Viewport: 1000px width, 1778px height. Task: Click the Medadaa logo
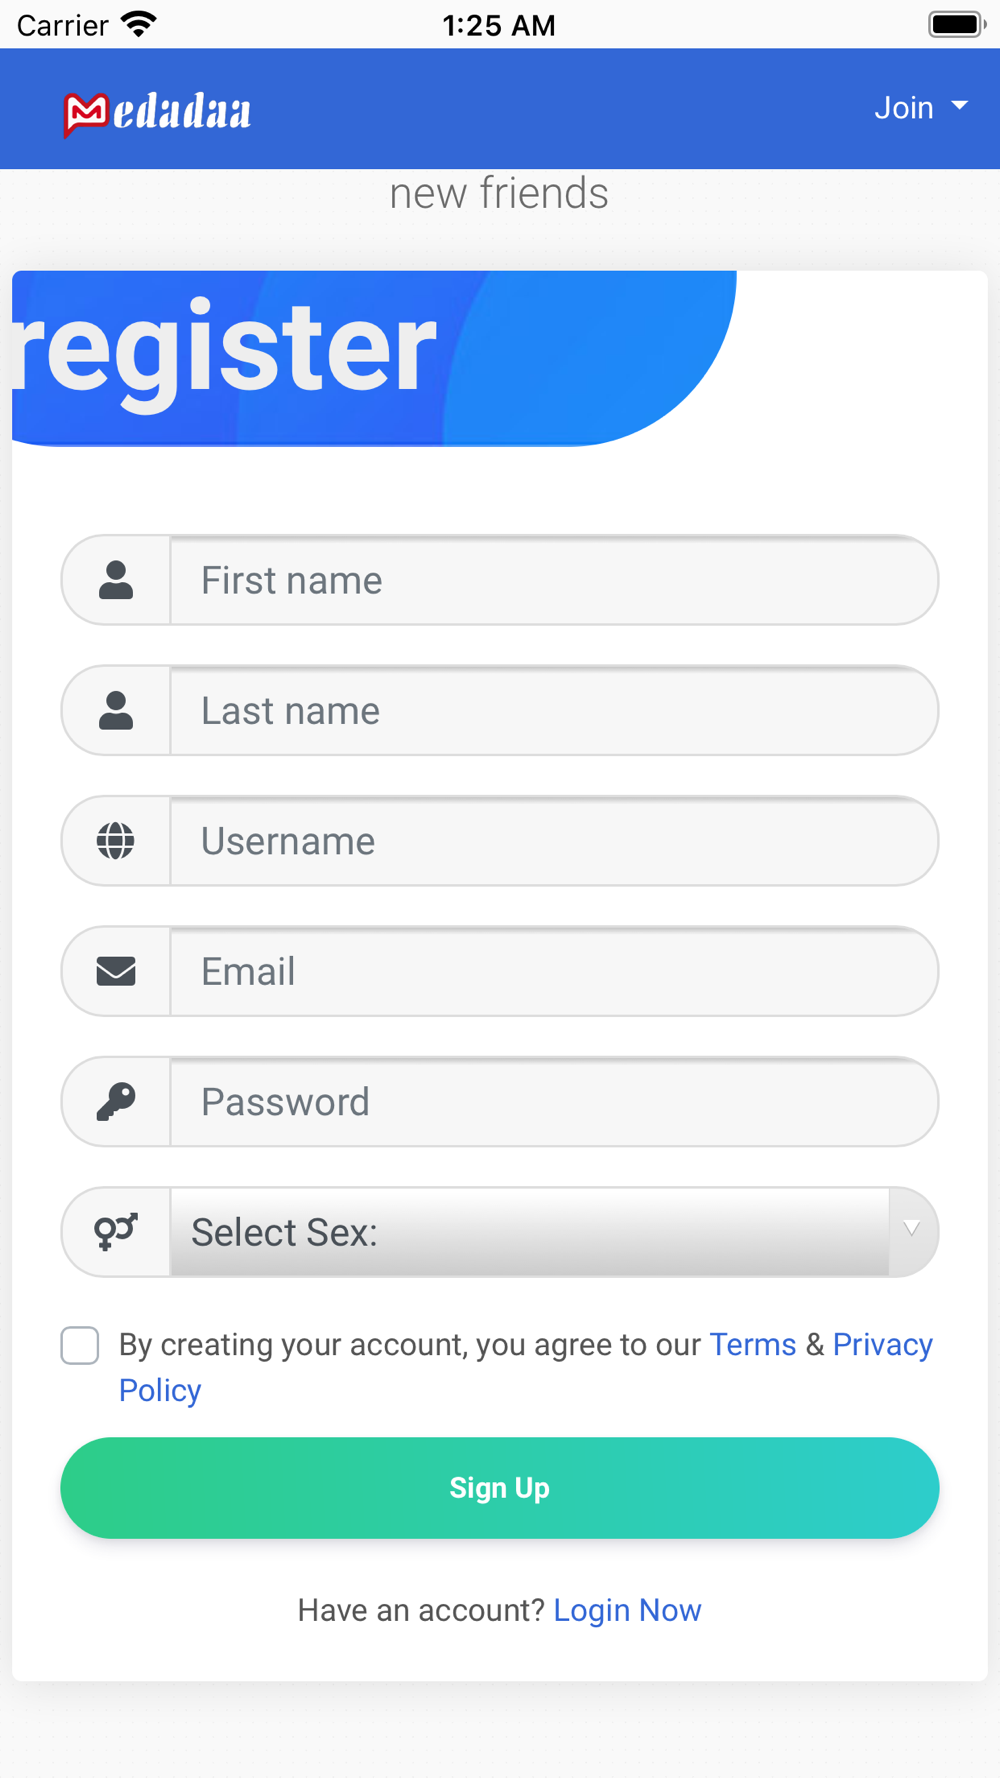tap(157, 113)
